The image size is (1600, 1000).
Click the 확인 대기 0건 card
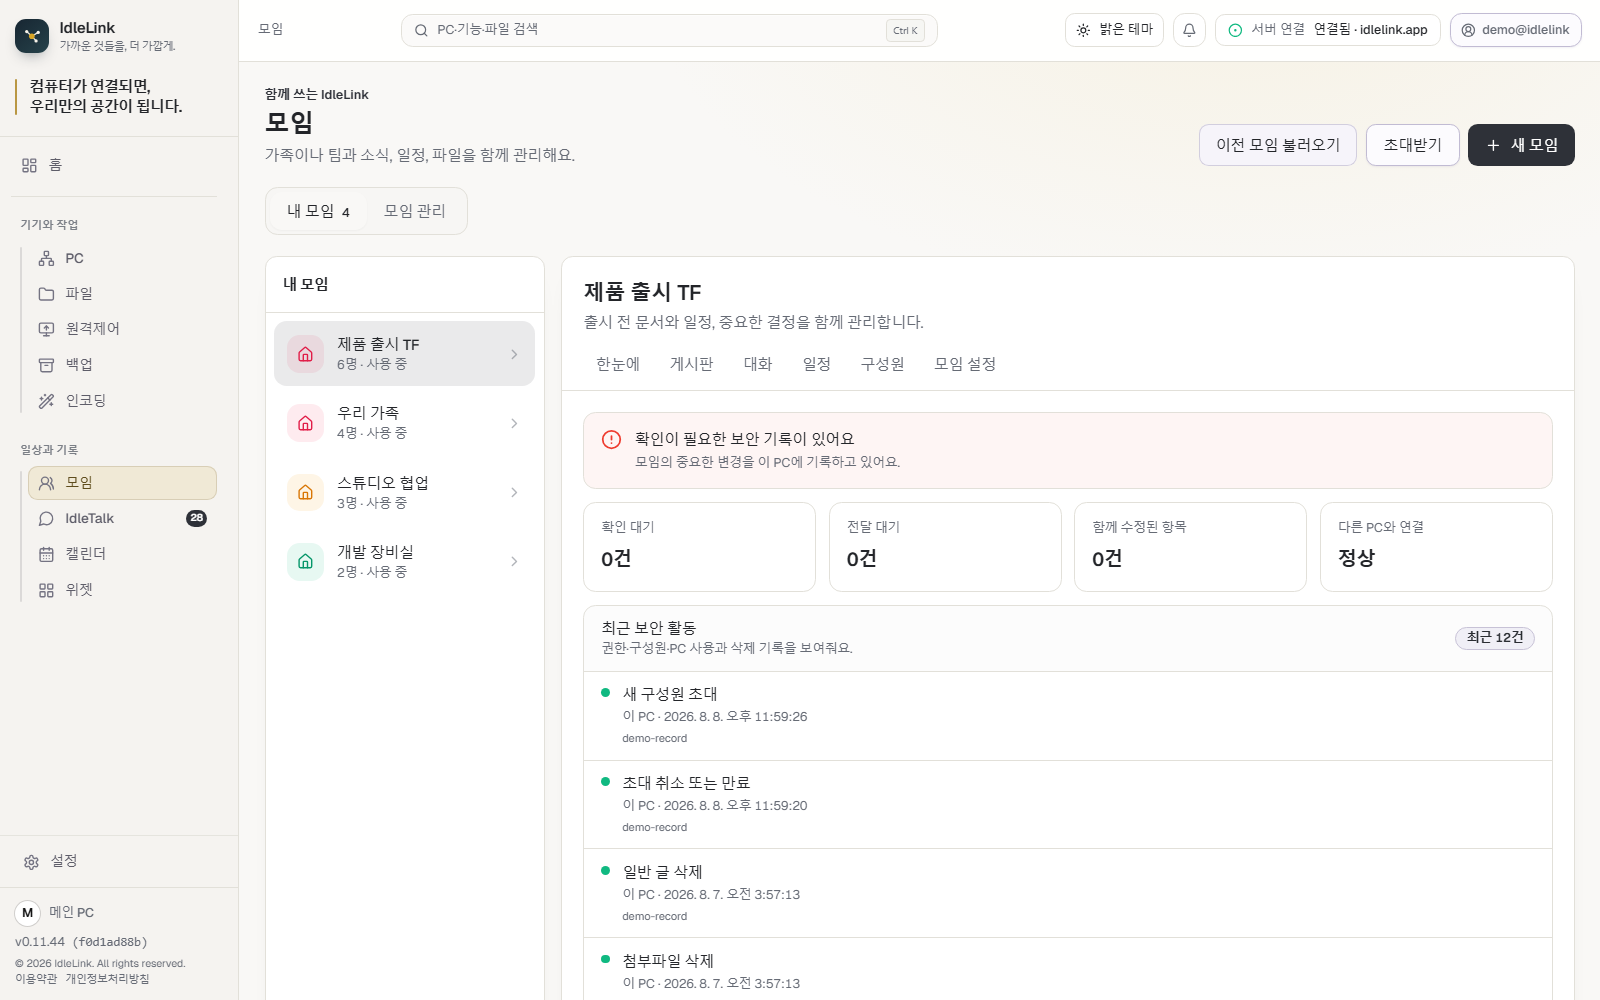coord(700,547)
